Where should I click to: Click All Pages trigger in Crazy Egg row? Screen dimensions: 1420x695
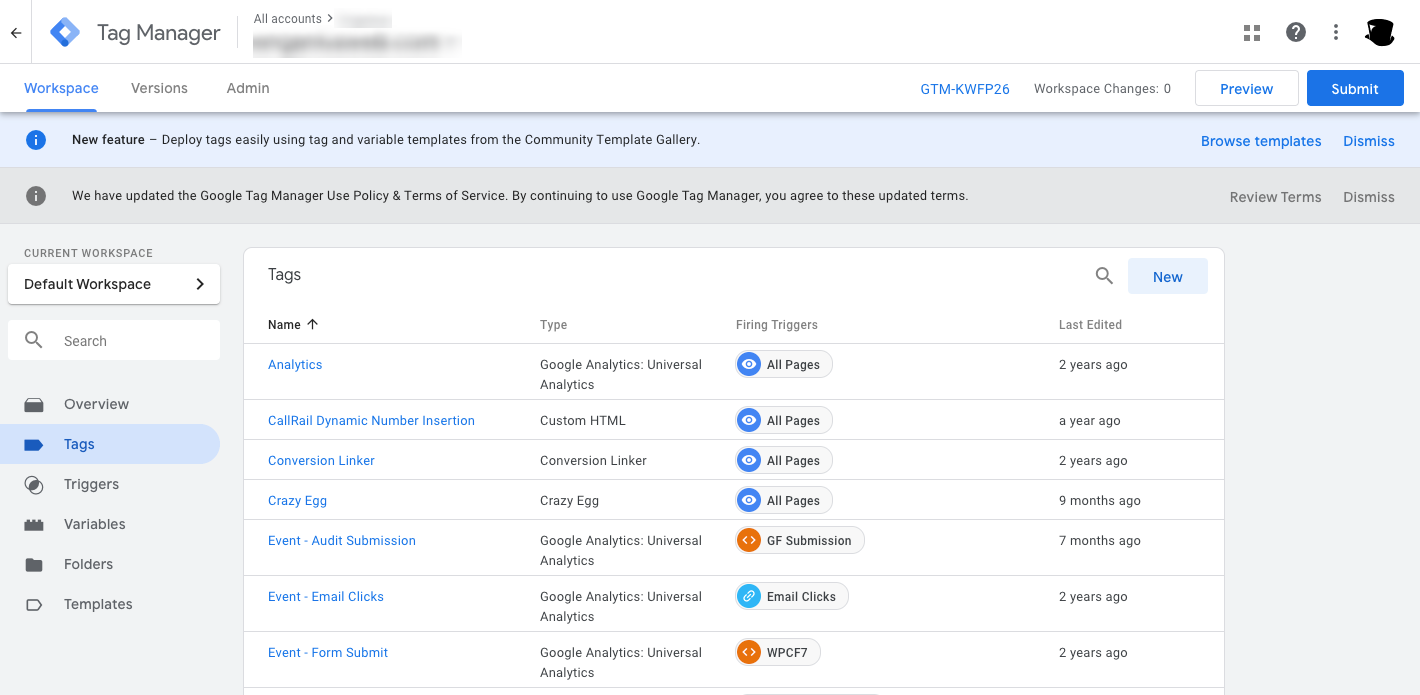click(784, 500)
